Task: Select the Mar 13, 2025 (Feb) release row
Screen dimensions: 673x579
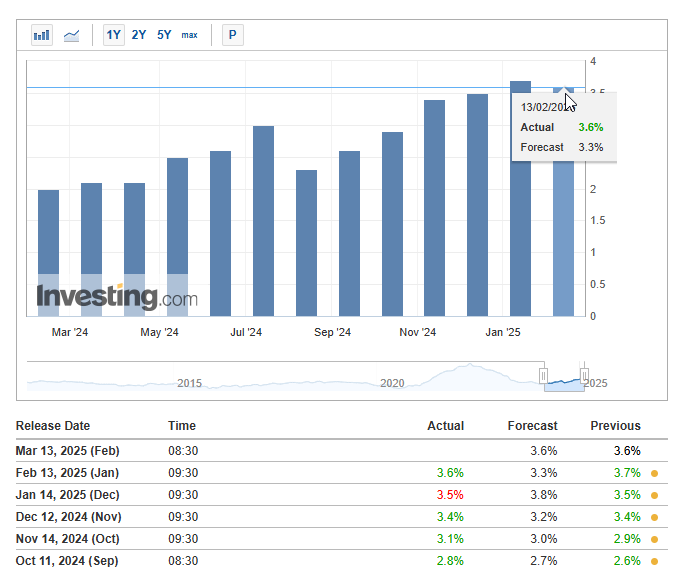Action: [x=342, y=451]
